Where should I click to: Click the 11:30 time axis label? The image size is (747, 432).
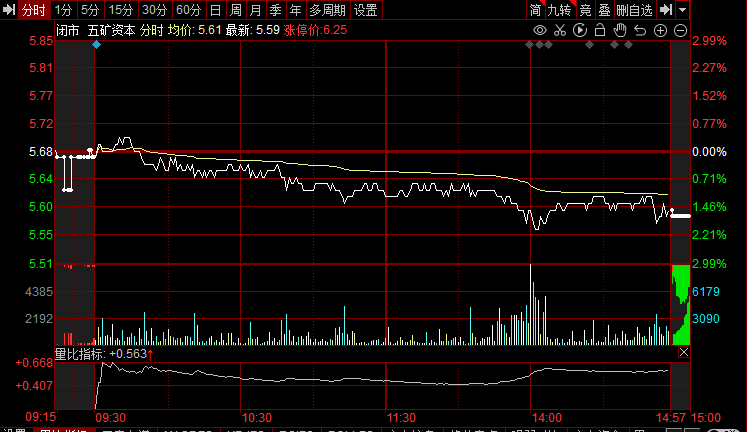tap(401, 418)
